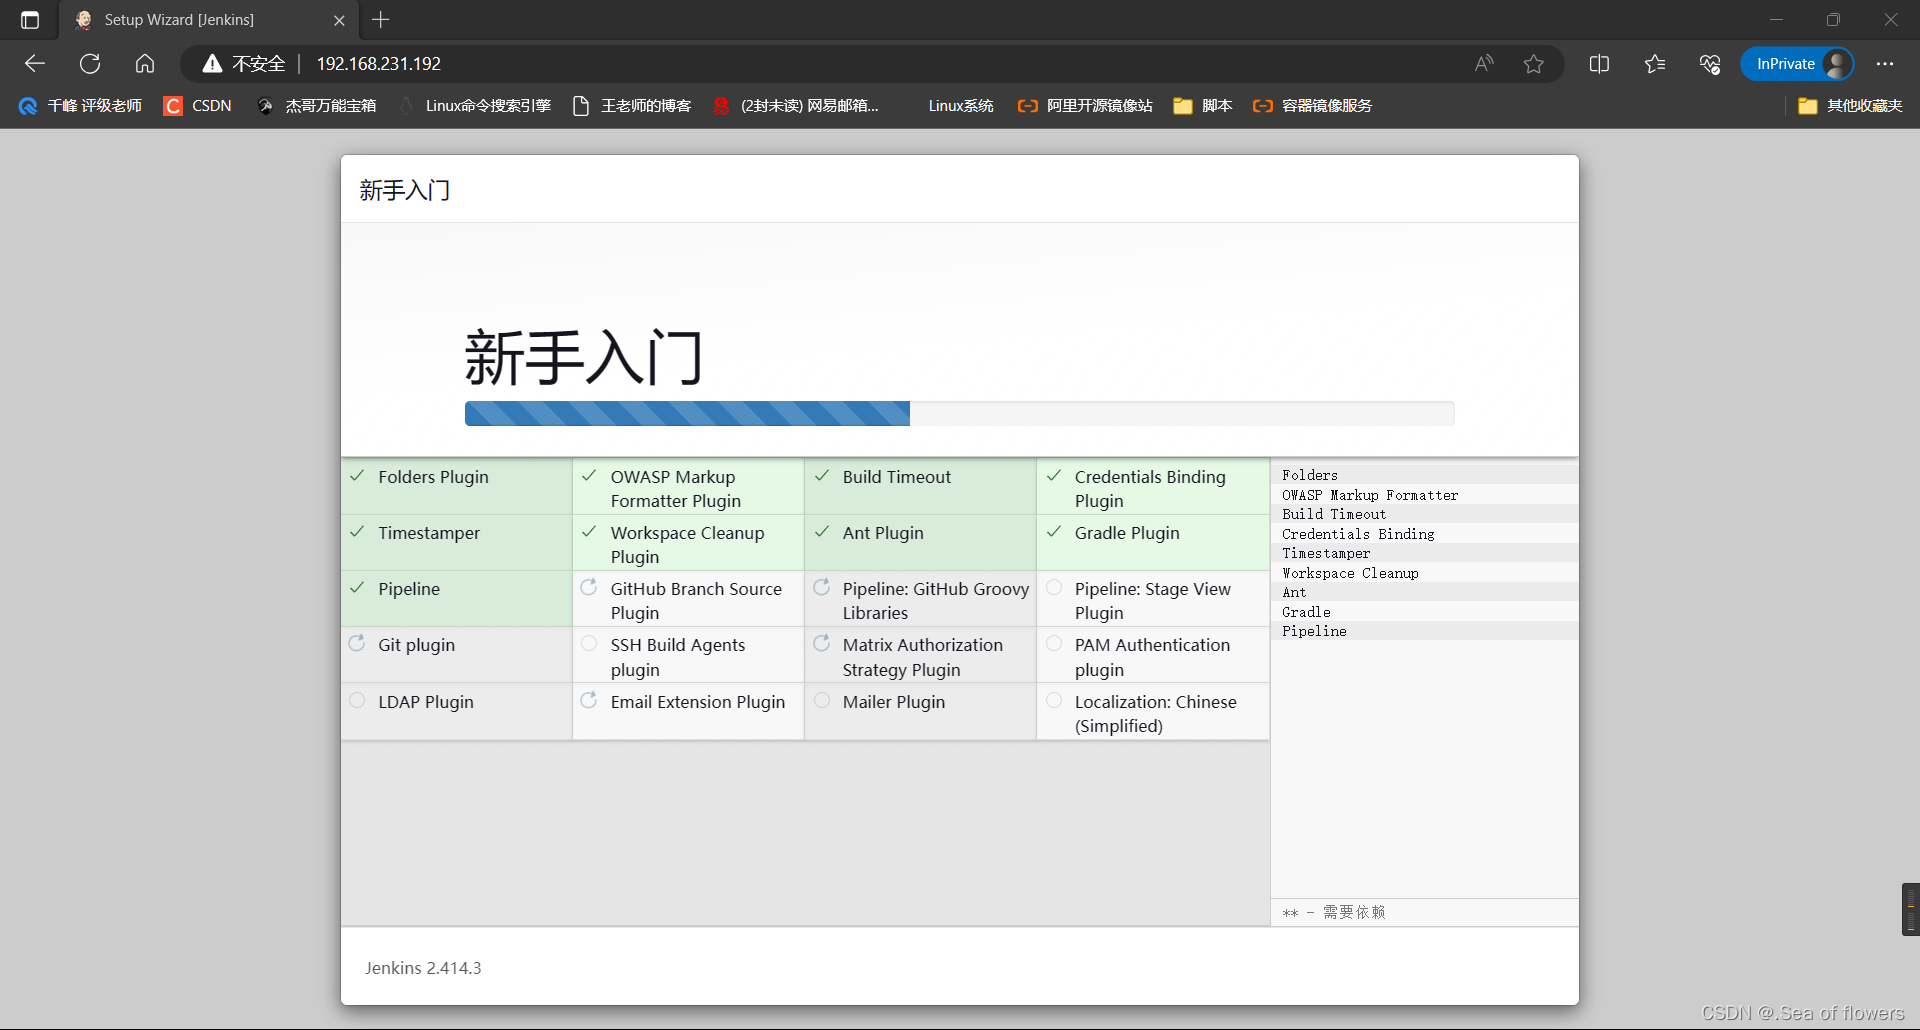
Task: Open the 阿里开源镜像站 bookmark
Action: coord(1085,106)
